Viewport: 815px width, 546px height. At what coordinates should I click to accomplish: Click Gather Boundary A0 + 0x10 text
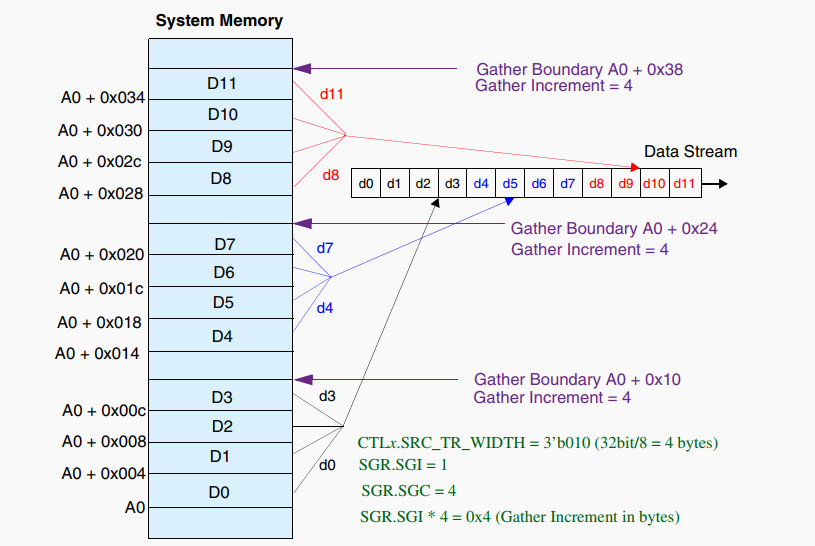click(x=577, y=379)
